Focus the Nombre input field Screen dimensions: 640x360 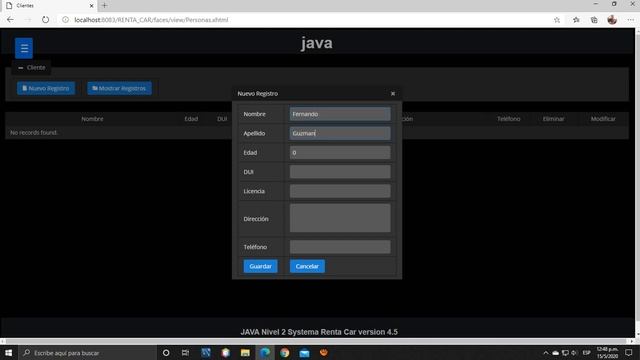coord(340,114)
